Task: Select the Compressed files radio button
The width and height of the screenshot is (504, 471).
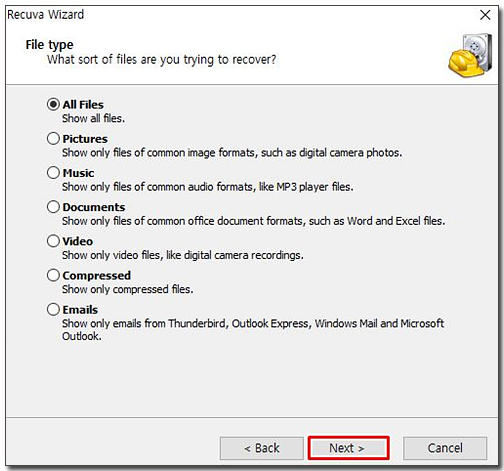Action: coord(53,275)
